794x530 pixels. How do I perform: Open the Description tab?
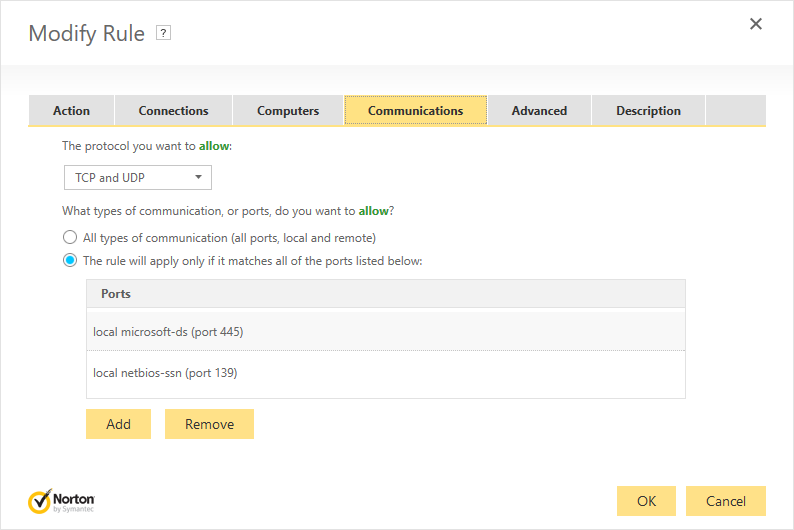pyautogui.click(x=648, y=110)
